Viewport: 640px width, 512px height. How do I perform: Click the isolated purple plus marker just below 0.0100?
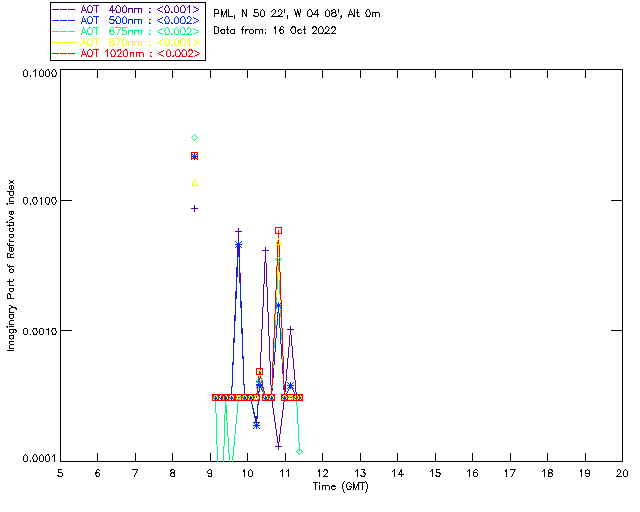pos(195,209)
